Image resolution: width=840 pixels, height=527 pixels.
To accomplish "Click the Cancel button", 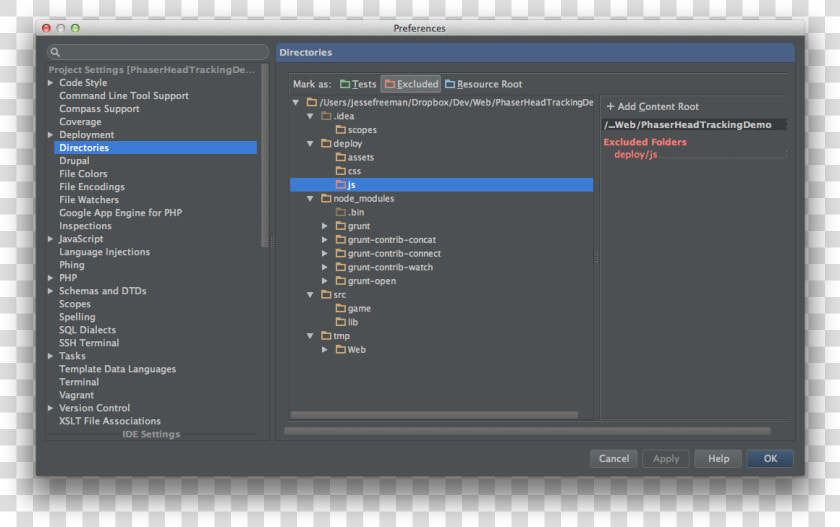I will (x=614, y=458).
